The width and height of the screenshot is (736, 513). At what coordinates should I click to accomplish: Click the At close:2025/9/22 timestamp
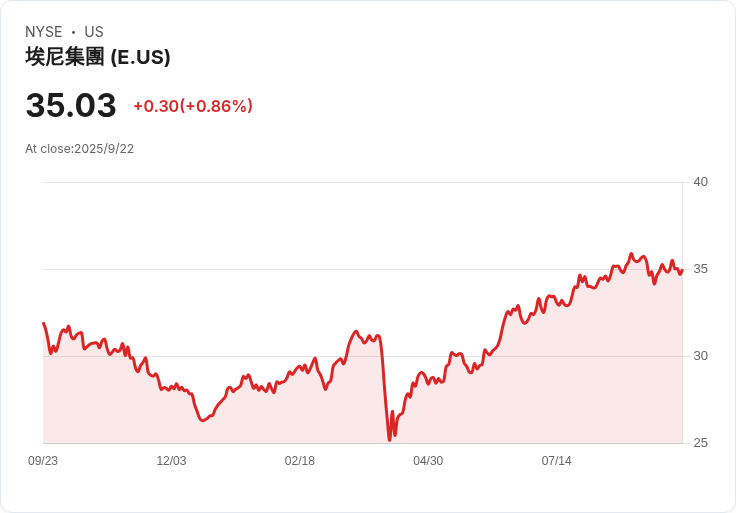79,149
